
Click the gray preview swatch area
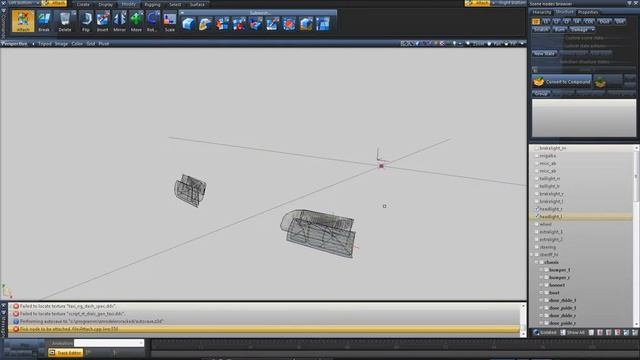(x=584, y=118)
